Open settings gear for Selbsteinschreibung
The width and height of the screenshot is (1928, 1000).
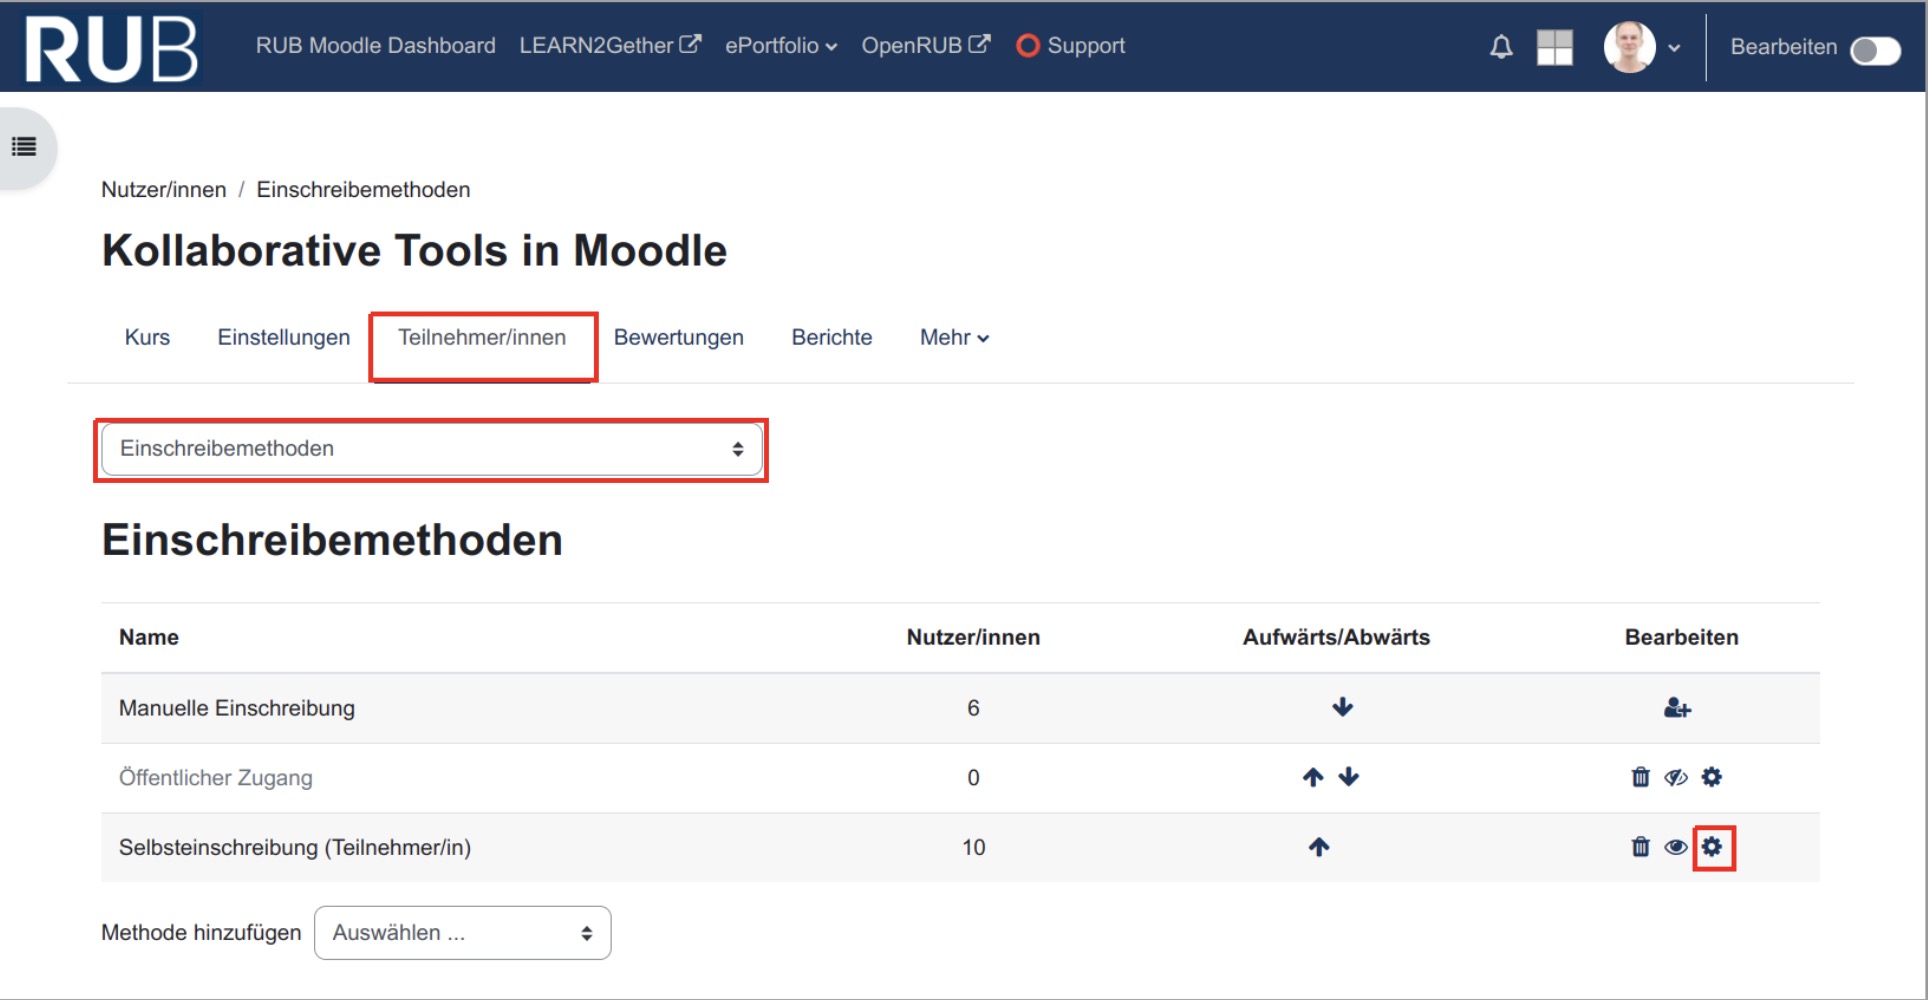coord(1712,847)
